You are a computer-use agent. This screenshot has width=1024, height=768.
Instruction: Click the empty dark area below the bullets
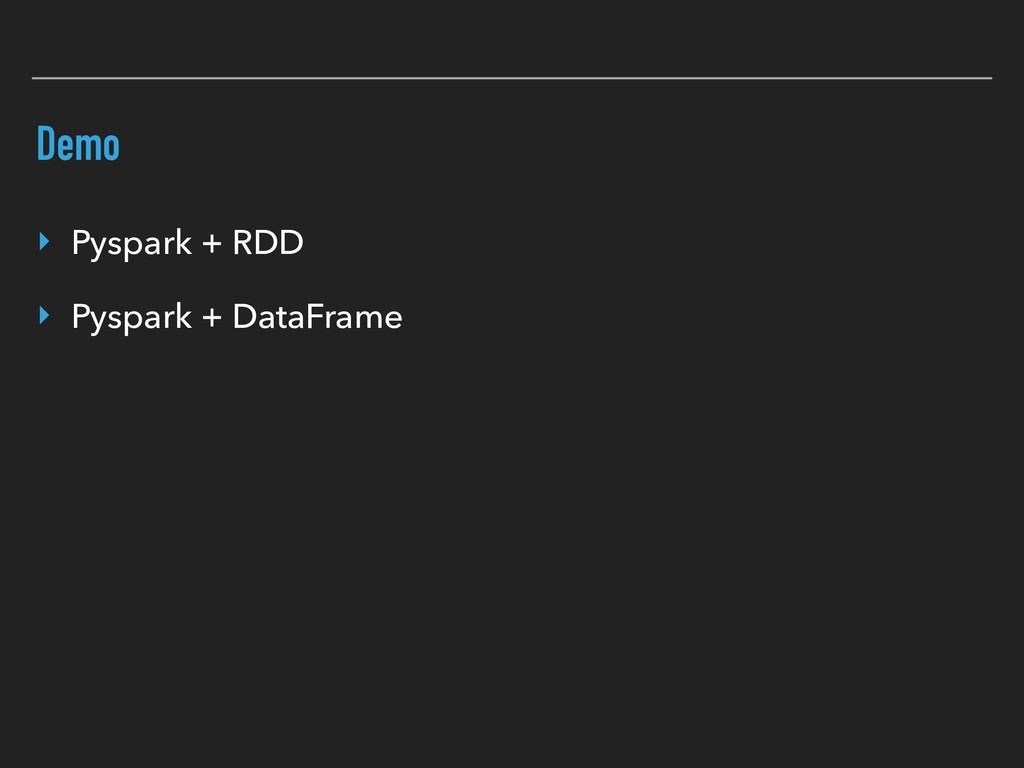click(512, 550)
